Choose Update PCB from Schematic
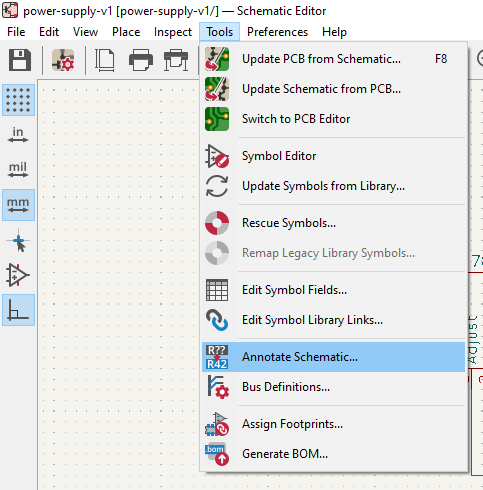Screen dimensions: 483x490 point(333,59)
